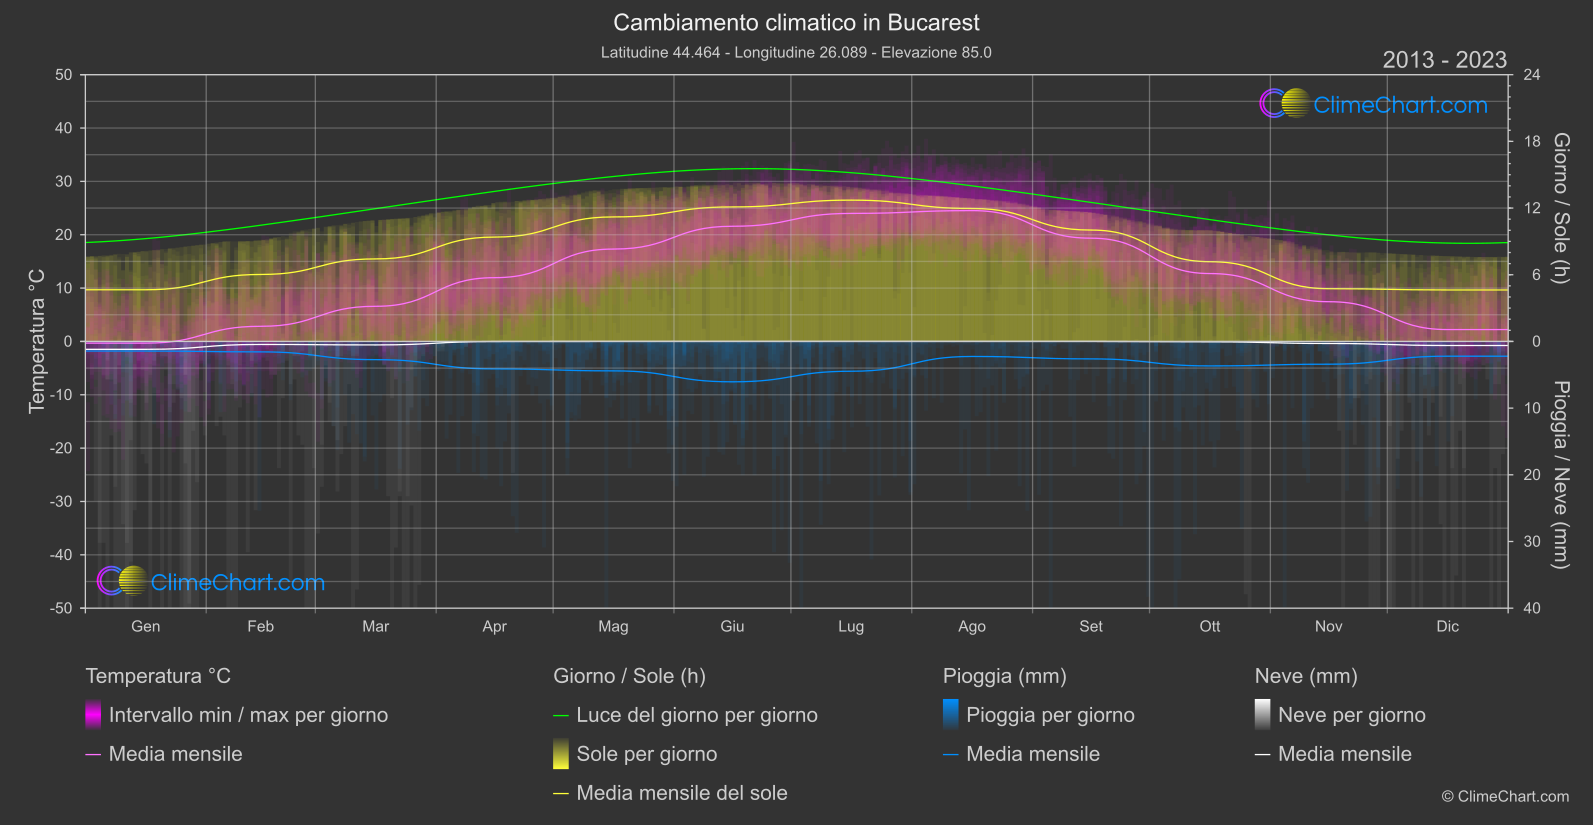Viewport: 1593px width, 825px height.
Task: Click the 'Nov' month axis label
Action: tap(1329, 627)
